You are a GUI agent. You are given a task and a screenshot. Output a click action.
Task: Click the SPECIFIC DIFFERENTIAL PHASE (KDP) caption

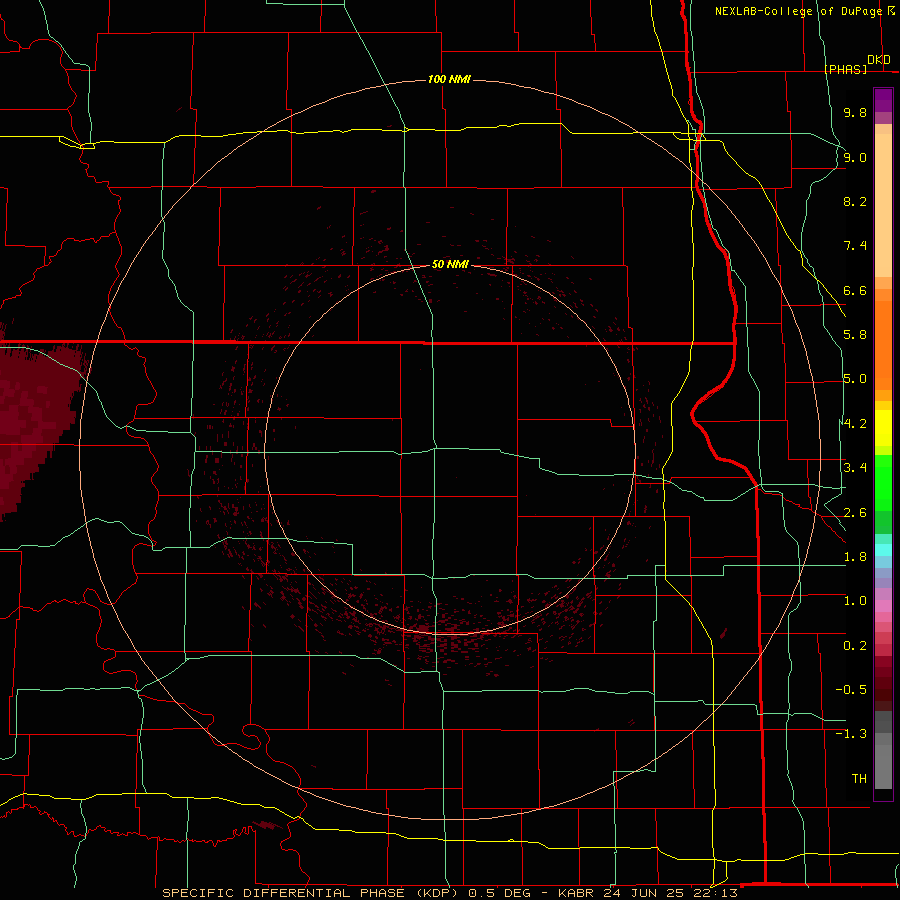[x=312, y=893]
